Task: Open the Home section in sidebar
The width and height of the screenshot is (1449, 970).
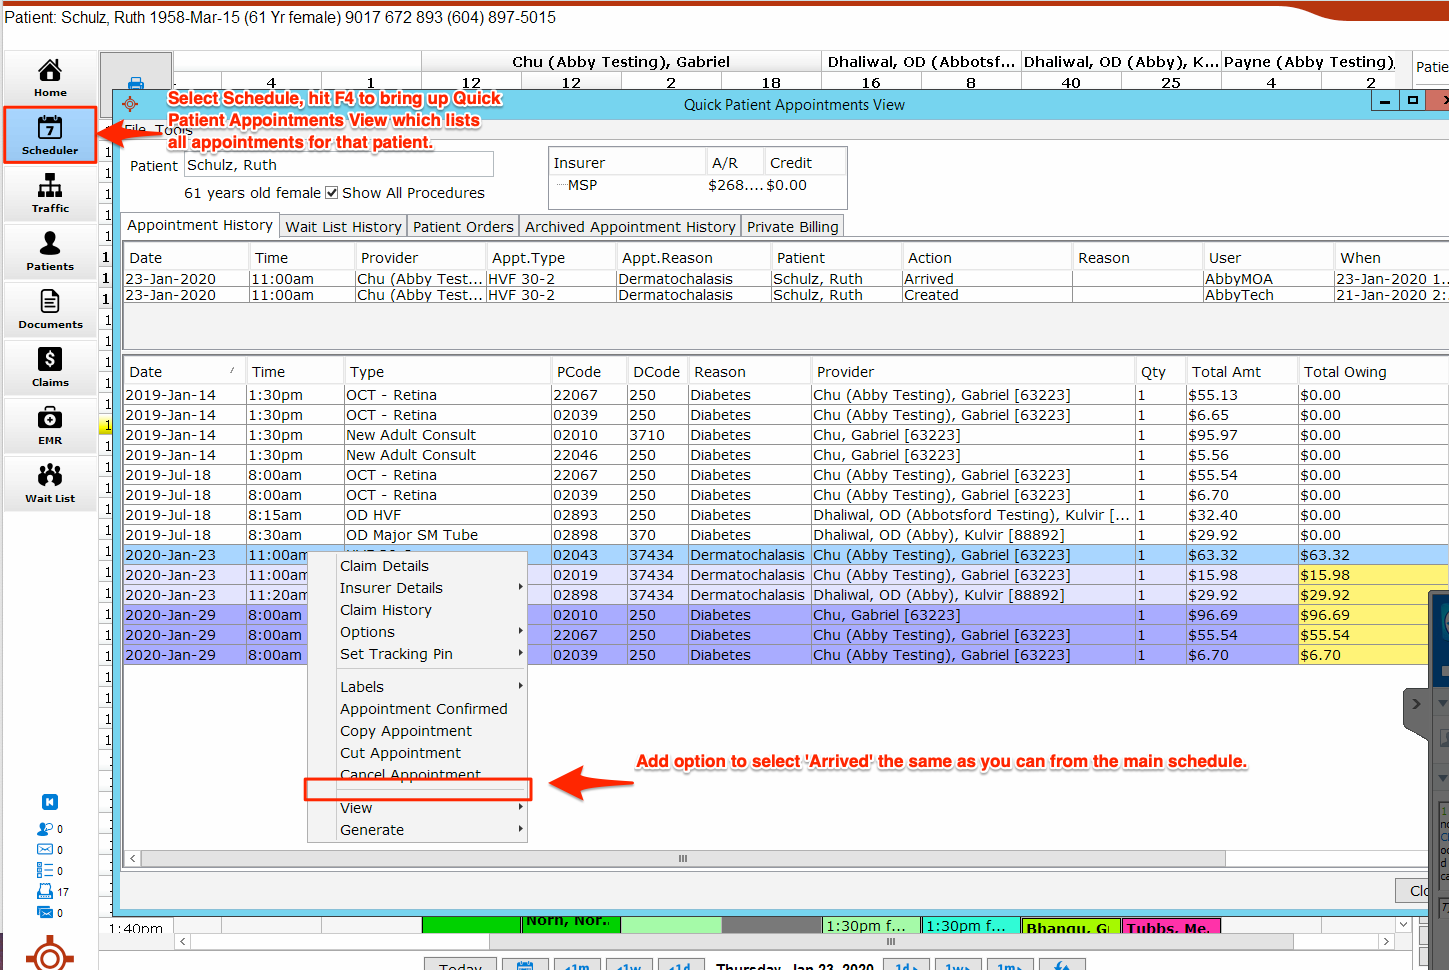Action: tap(50, 78)
